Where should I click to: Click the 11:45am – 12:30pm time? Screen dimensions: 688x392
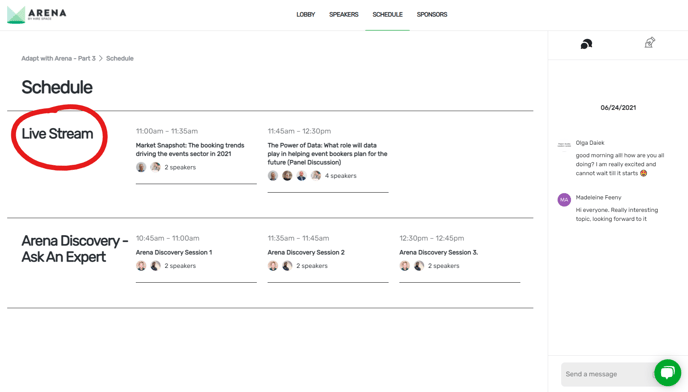coord(299,131)
